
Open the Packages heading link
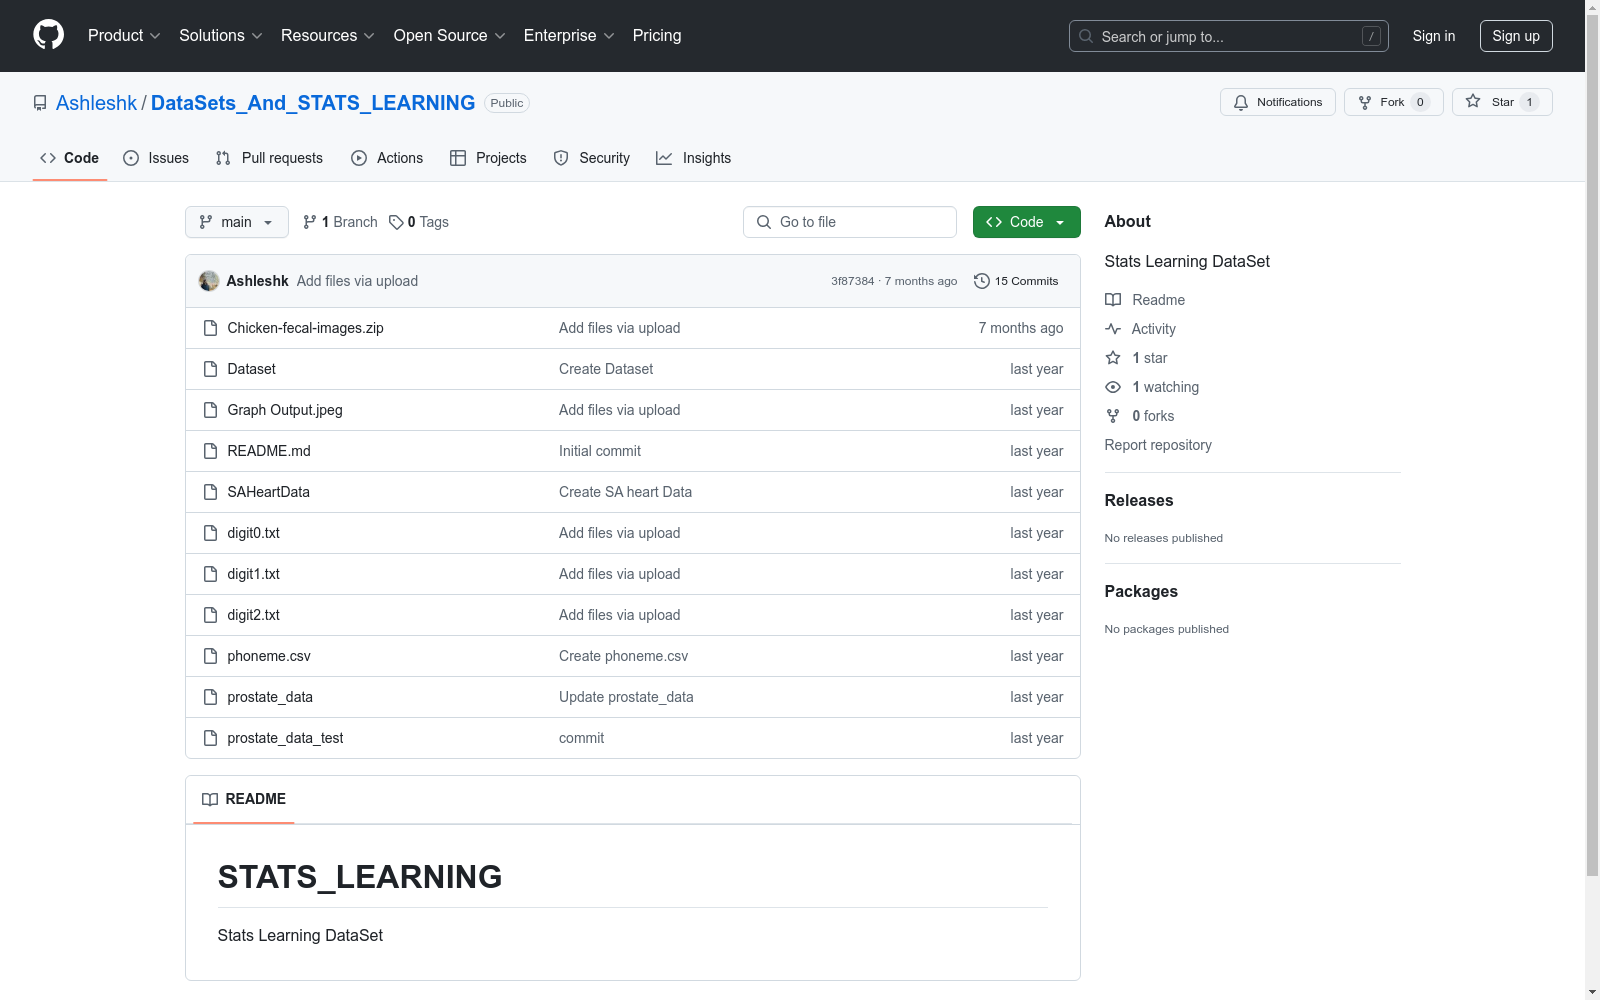[1141, 591]
